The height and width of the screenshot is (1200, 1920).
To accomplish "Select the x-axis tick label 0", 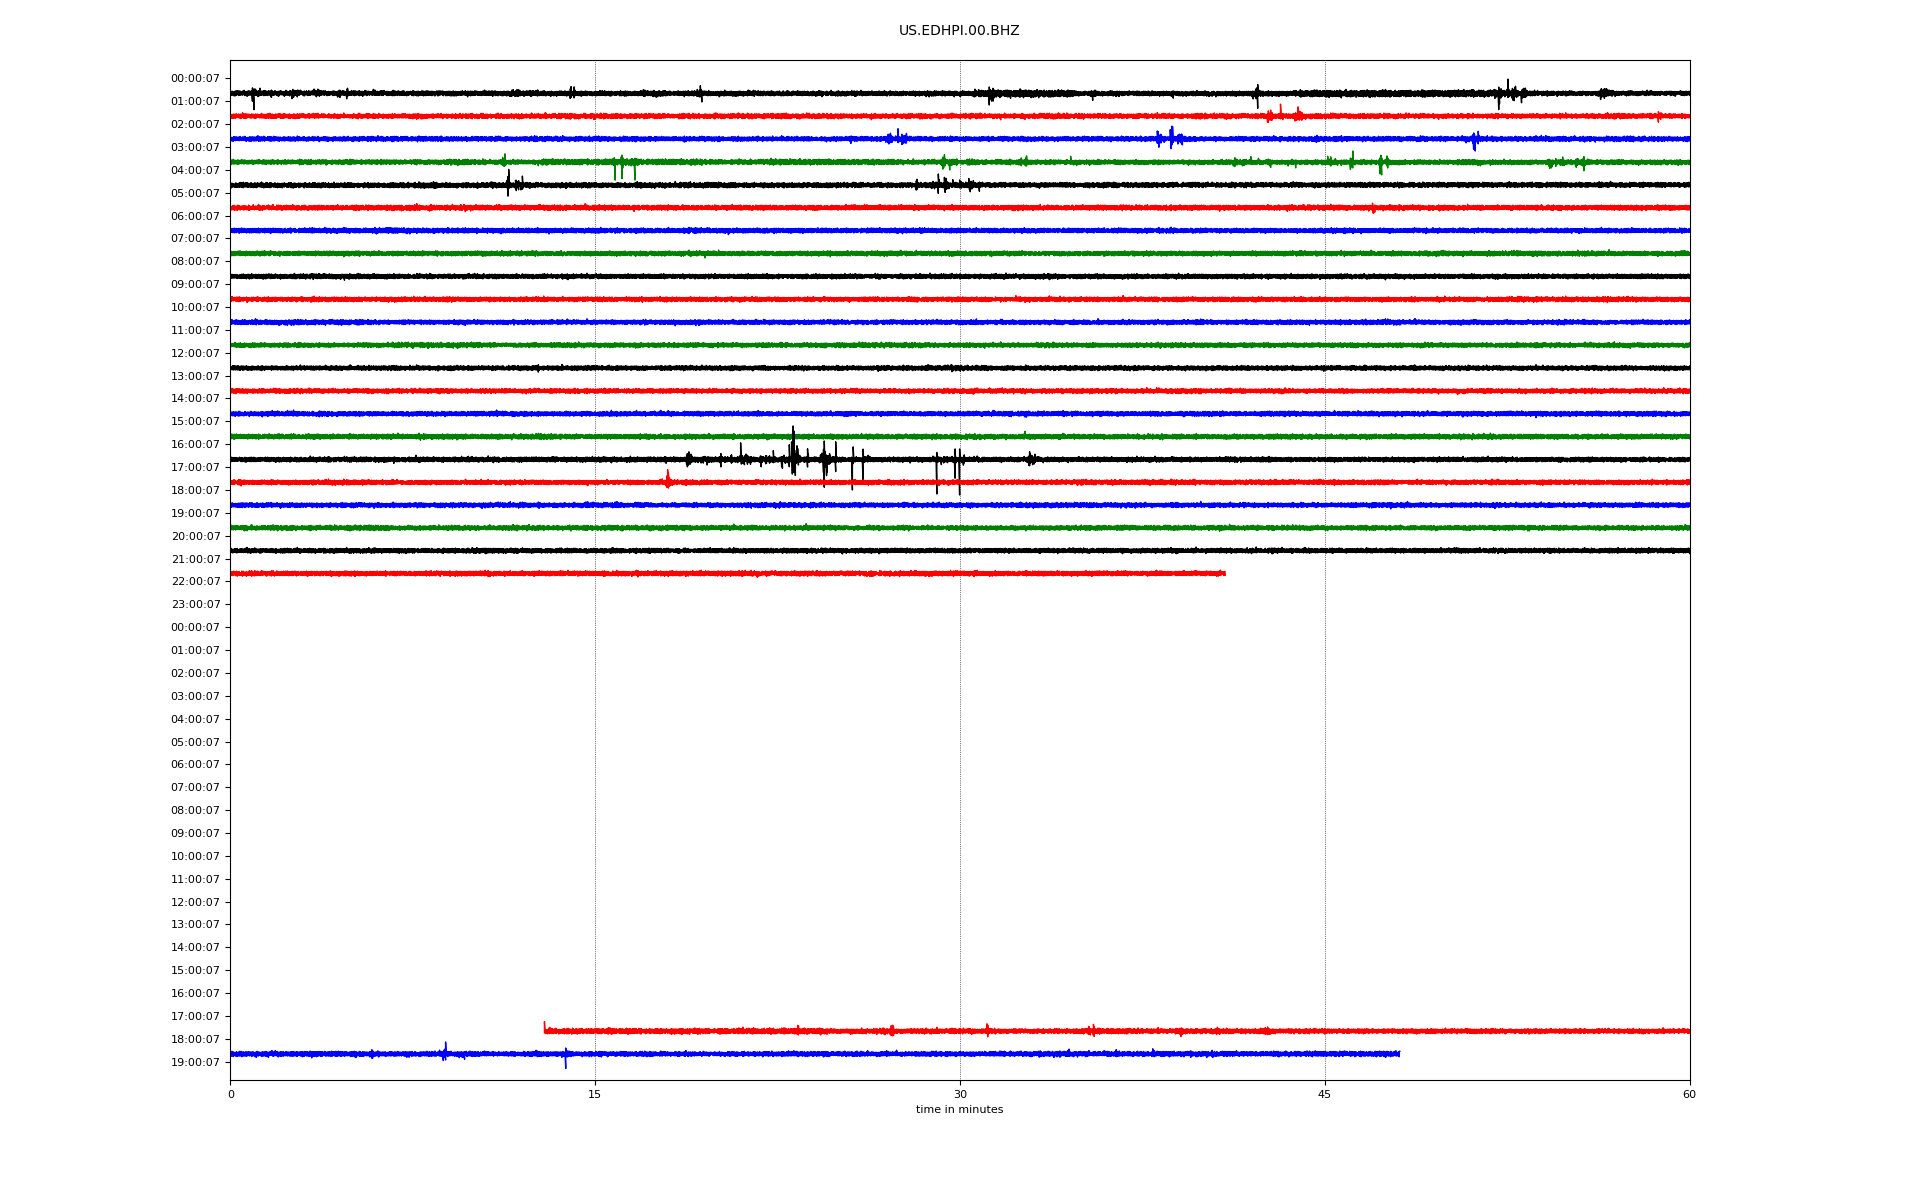I will 231,1094.
